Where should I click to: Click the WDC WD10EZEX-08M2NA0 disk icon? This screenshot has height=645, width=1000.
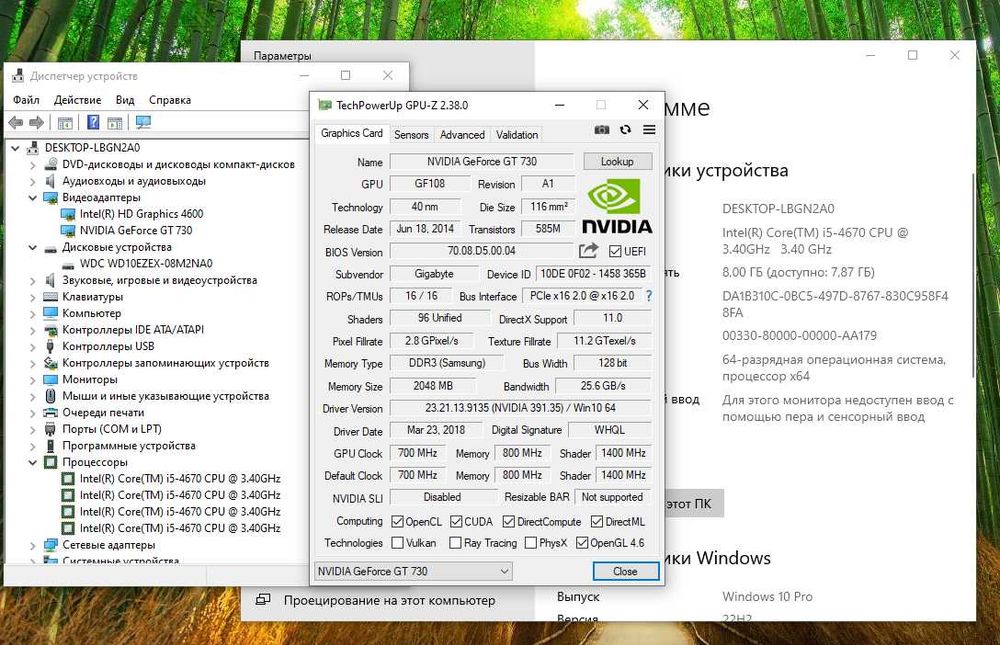[x=68, y=264]
